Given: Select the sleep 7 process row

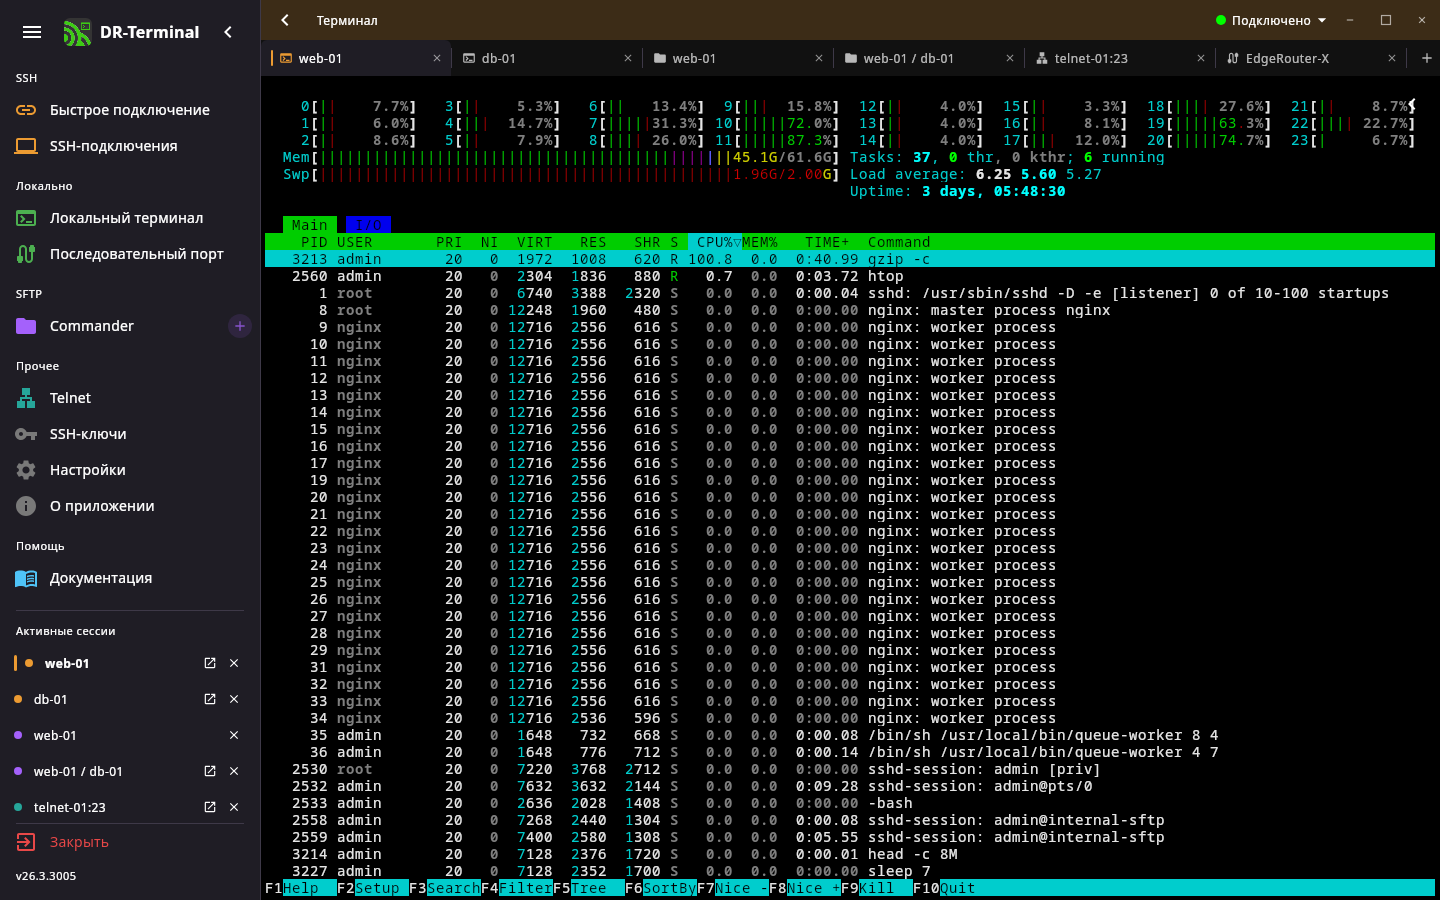Looking at the screenshot, I should click(850, 871).
